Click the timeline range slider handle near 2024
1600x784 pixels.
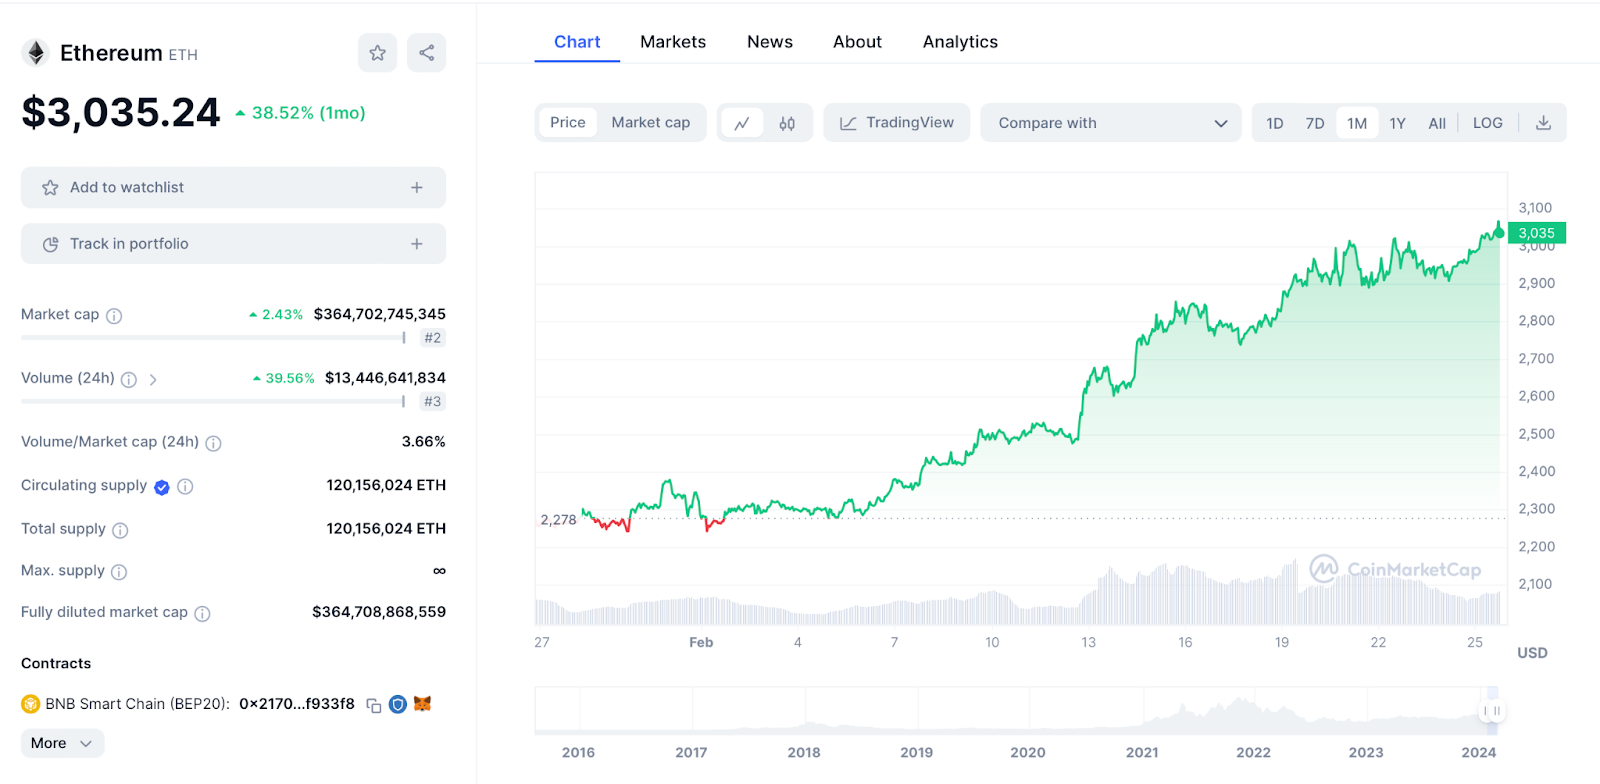coord(1492,711)
